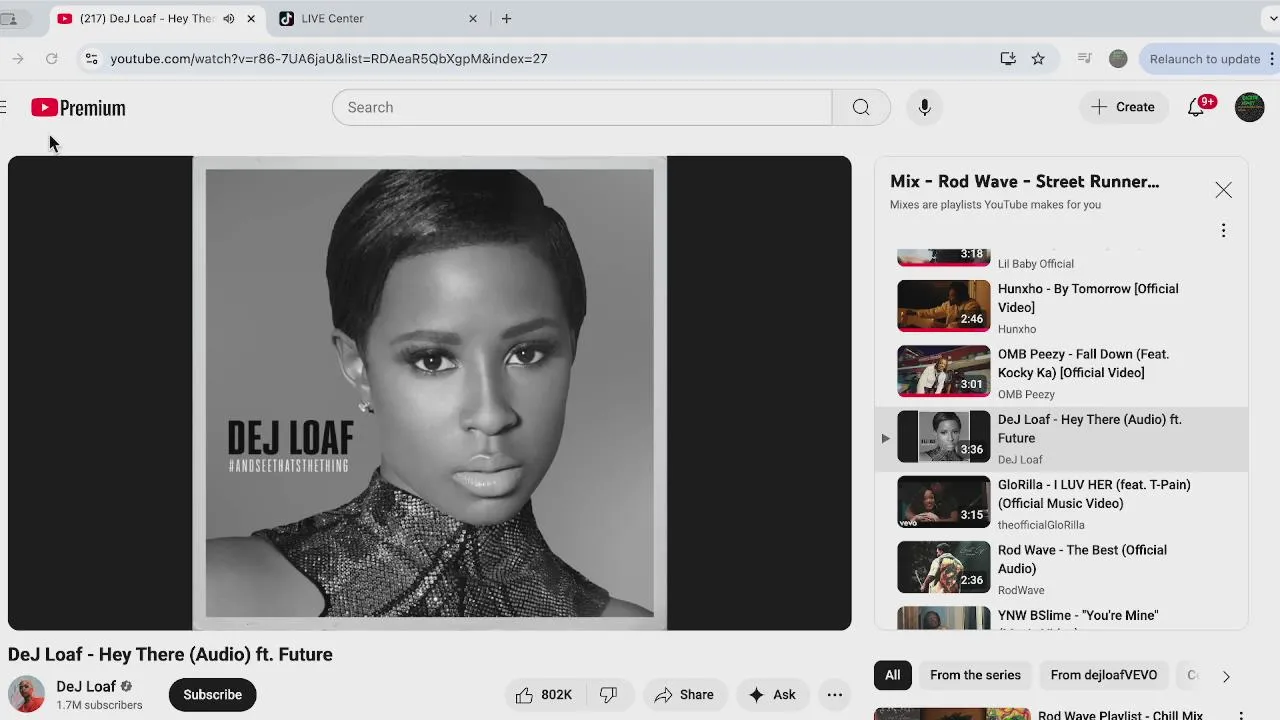Like the DeJ Loaf video
The image size is (1280, 720).
click(x=544, y=695)
